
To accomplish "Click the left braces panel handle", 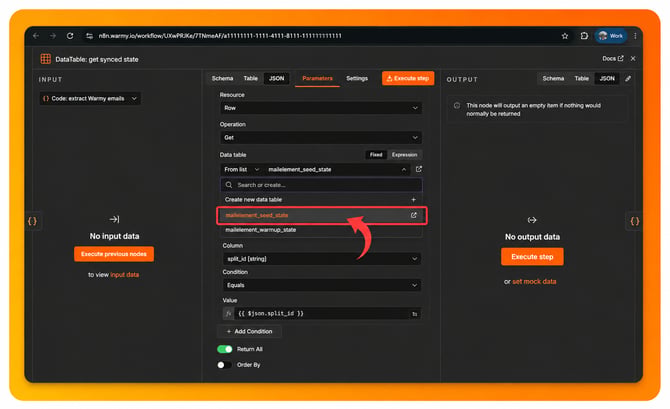I will pos(32,221).
